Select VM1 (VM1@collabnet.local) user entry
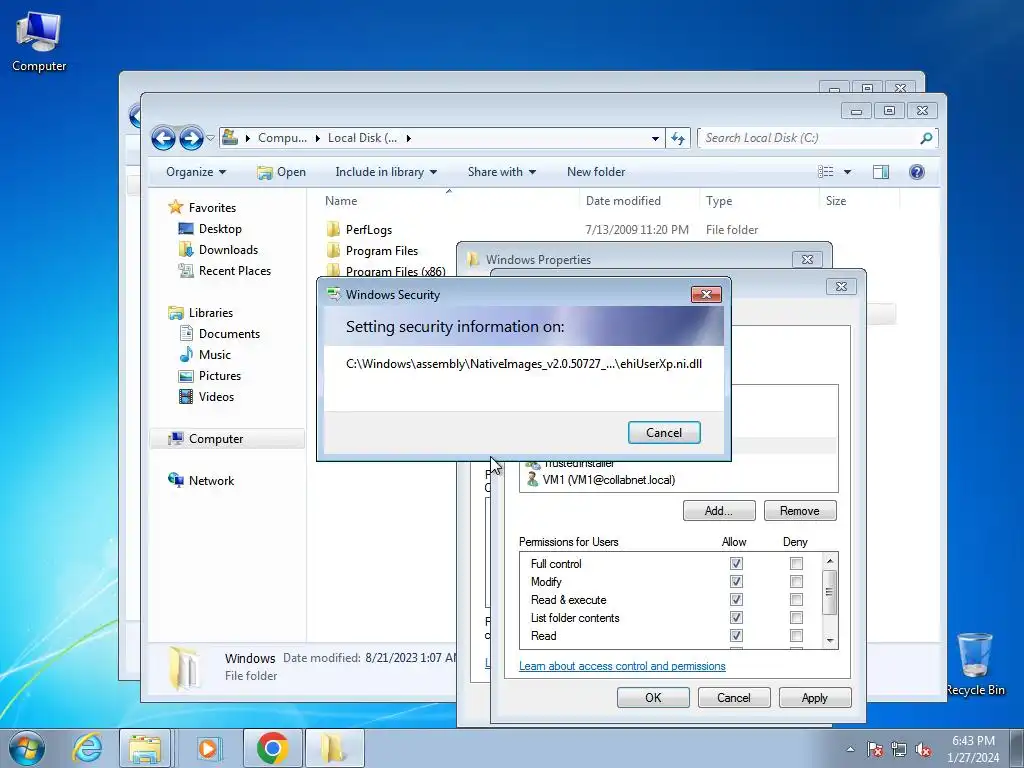This screenshot has height=768, width=1024. click(x=609, y=480)
